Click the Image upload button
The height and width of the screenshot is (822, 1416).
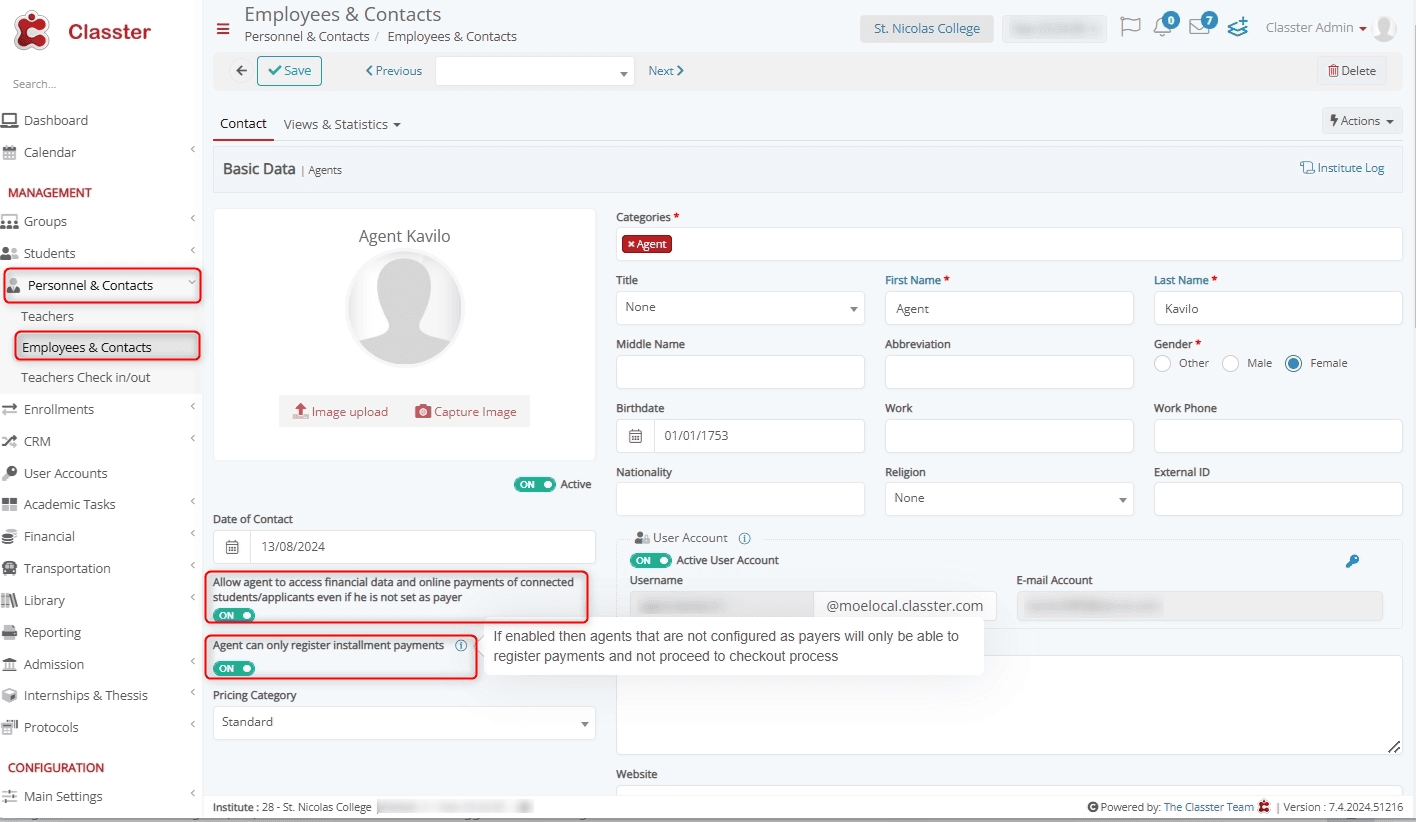(340, 412)
